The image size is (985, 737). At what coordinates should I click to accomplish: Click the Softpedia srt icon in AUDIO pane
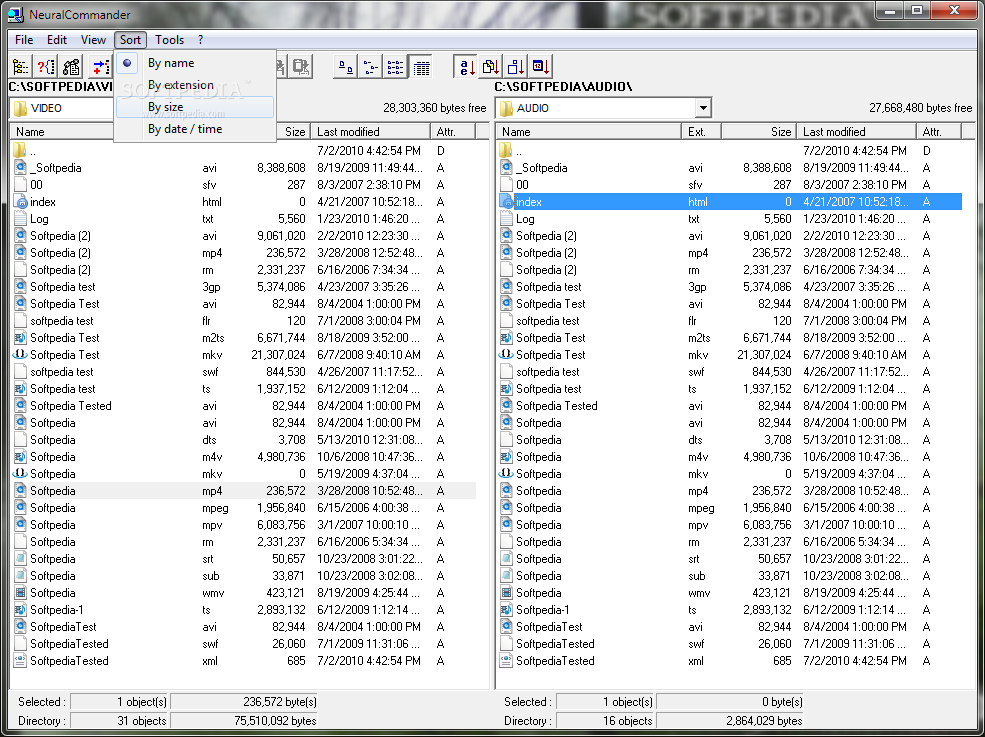click(x=506, y=559)
